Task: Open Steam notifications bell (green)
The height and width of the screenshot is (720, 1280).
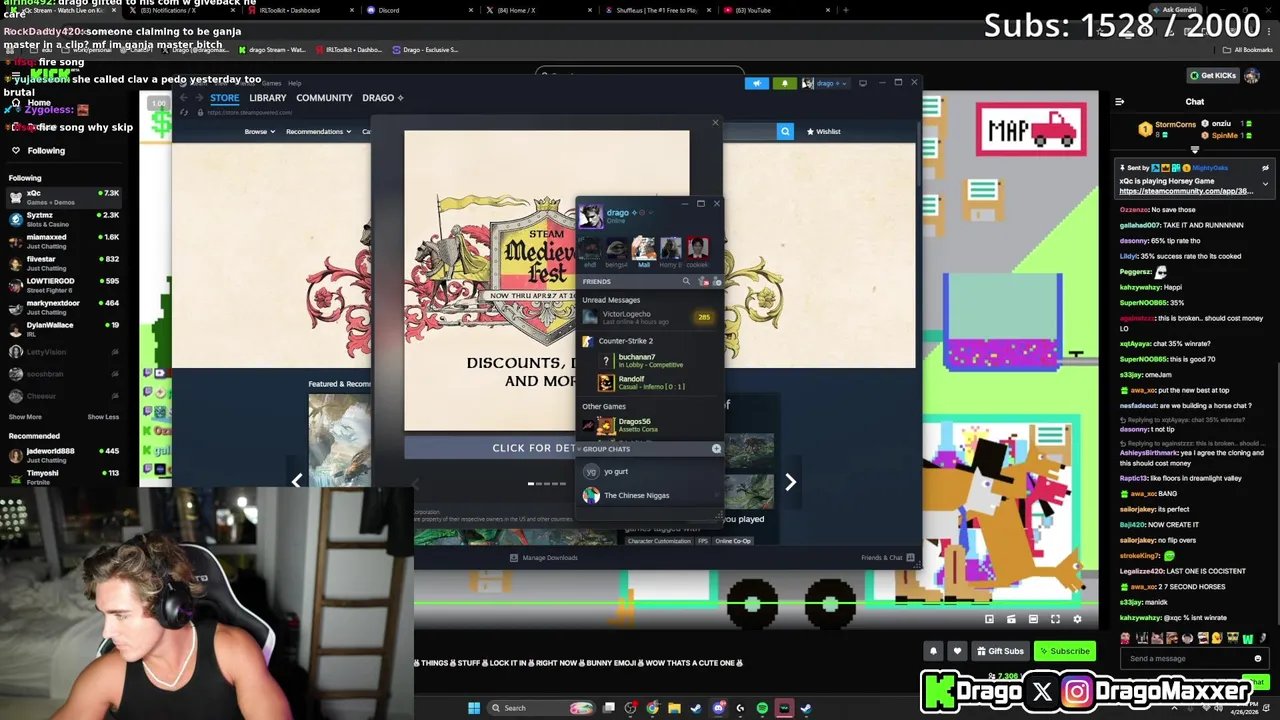Action: coord(785,83)
